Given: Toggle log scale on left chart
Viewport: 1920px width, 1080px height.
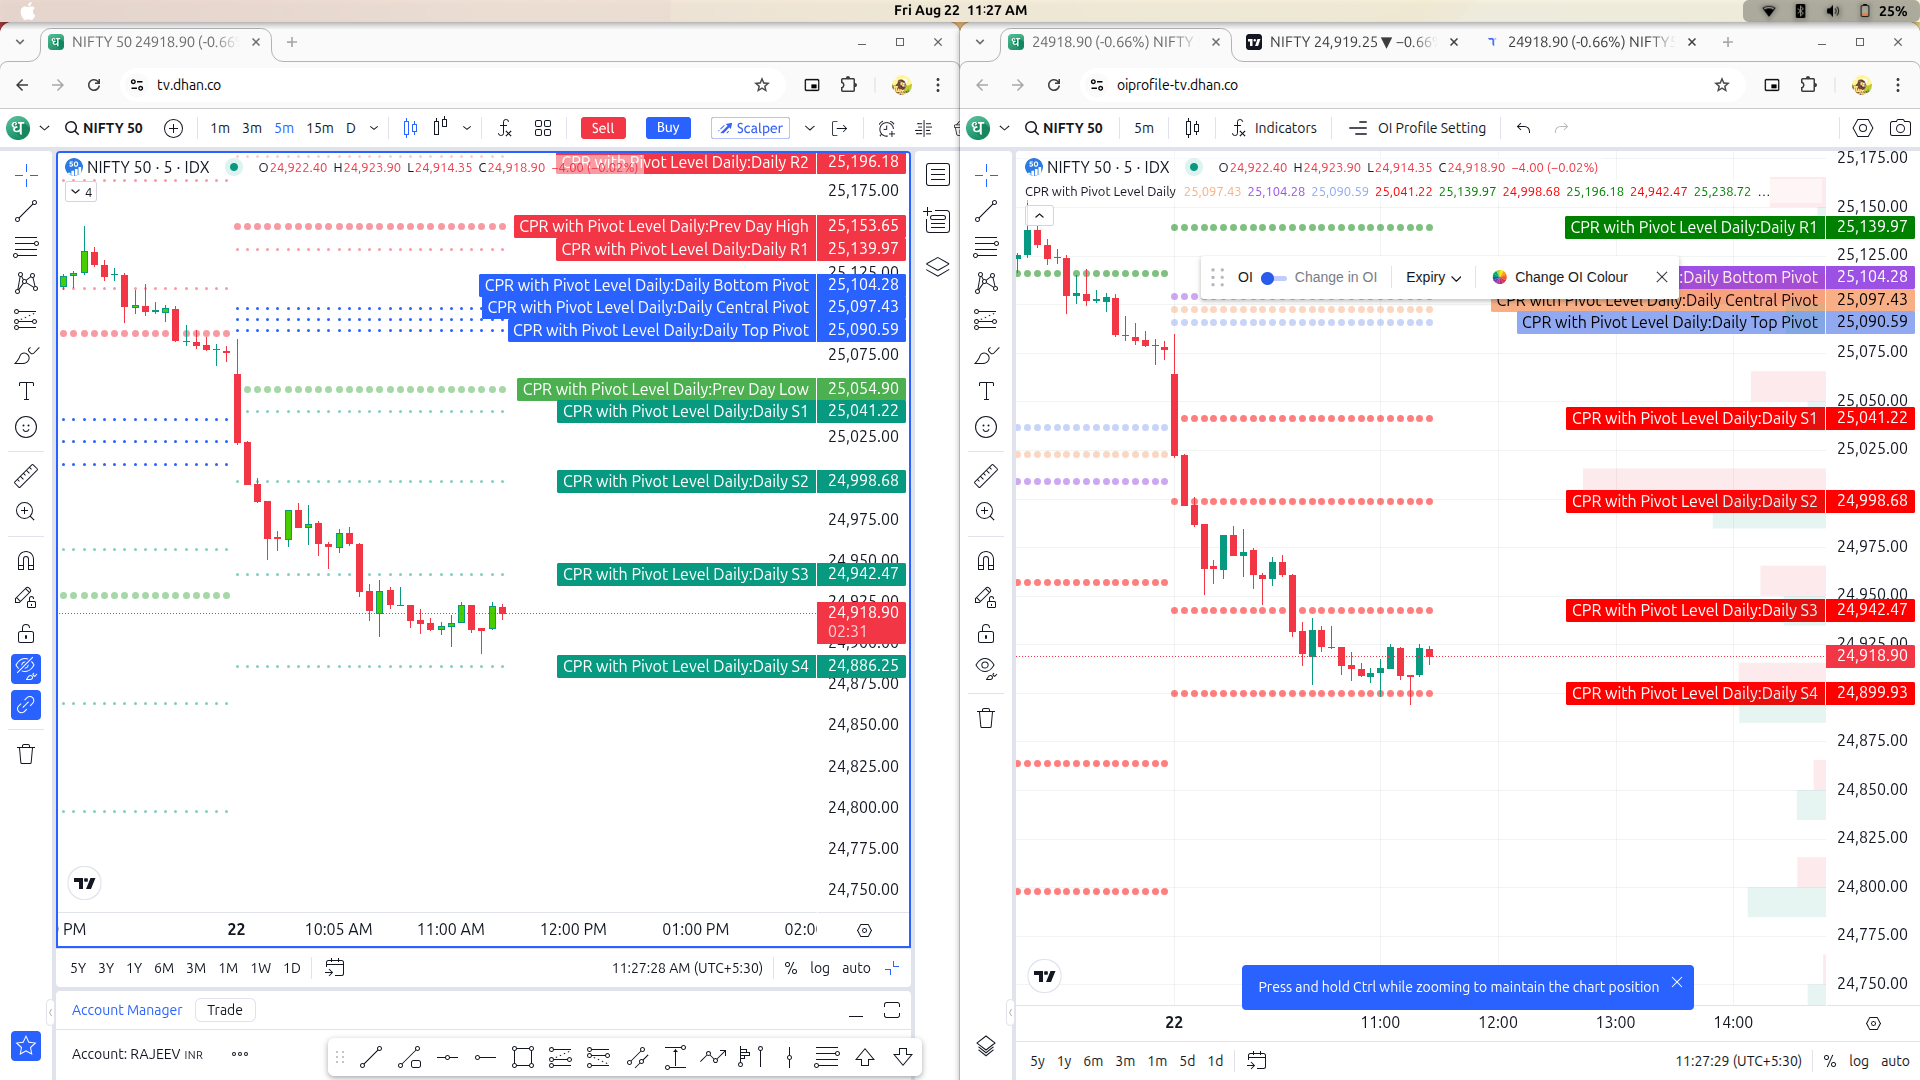Looking at the screenshot, I should (x=819, y=968).
